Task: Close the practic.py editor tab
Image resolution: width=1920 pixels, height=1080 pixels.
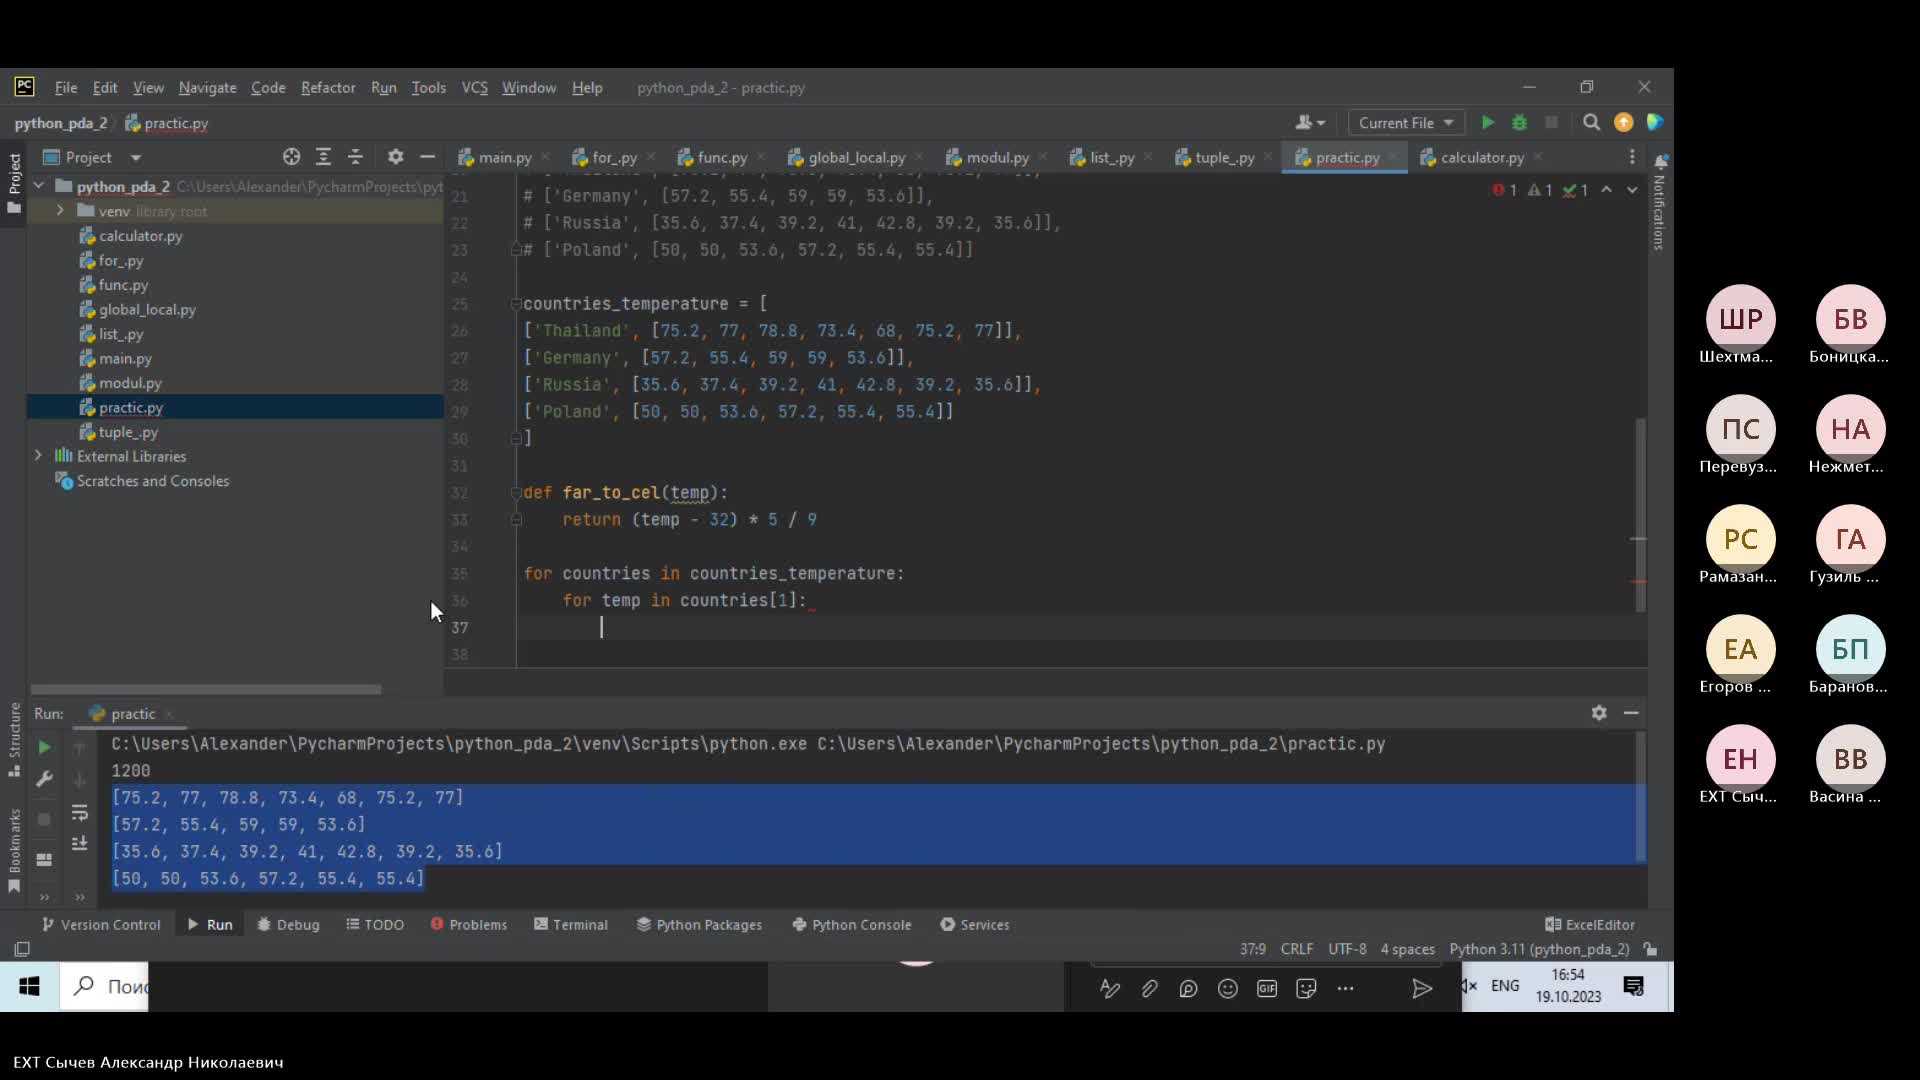Action: coord(1394,157)
